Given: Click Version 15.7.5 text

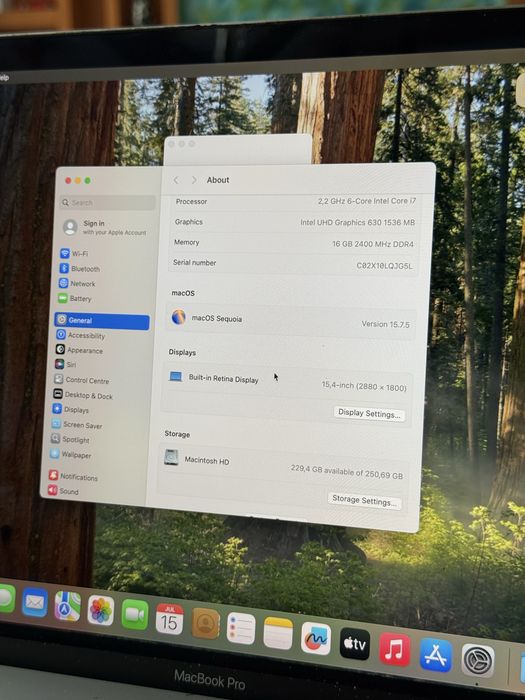Looking at the screenshot, I should pyautogui.click(x=385, y=324).
